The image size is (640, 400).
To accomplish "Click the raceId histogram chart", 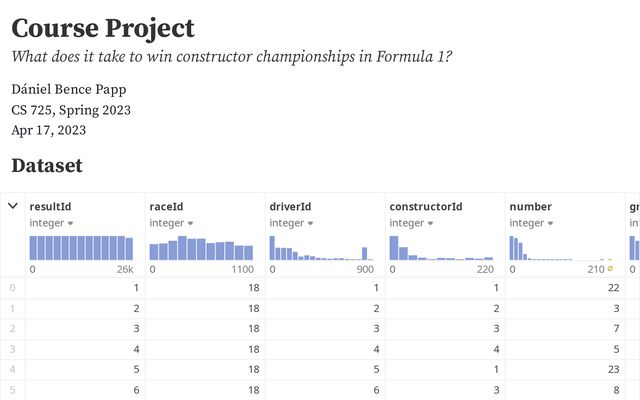I will [x=201, y=248].
